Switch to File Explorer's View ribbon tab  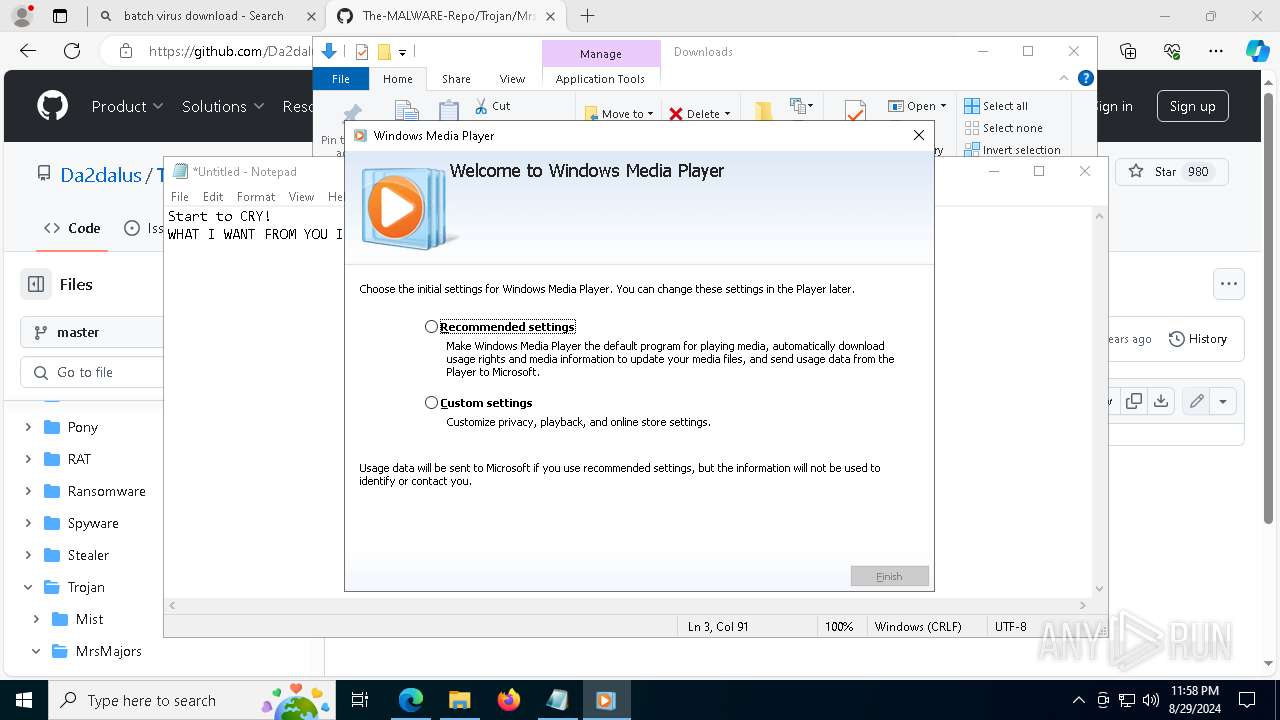click(x=512, y=79)
